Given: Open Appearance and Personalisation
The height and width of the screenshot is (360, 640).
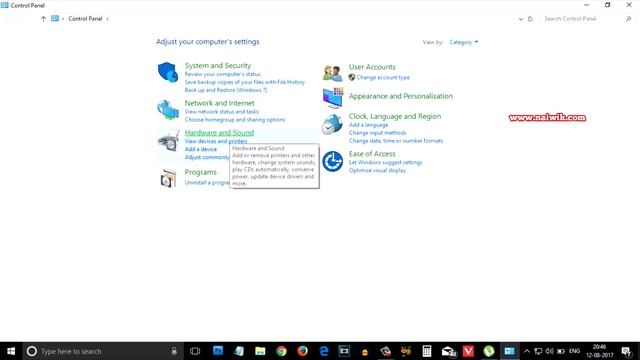Looking at the screenshot, I should pyautogui.click(x=400, y=96).
